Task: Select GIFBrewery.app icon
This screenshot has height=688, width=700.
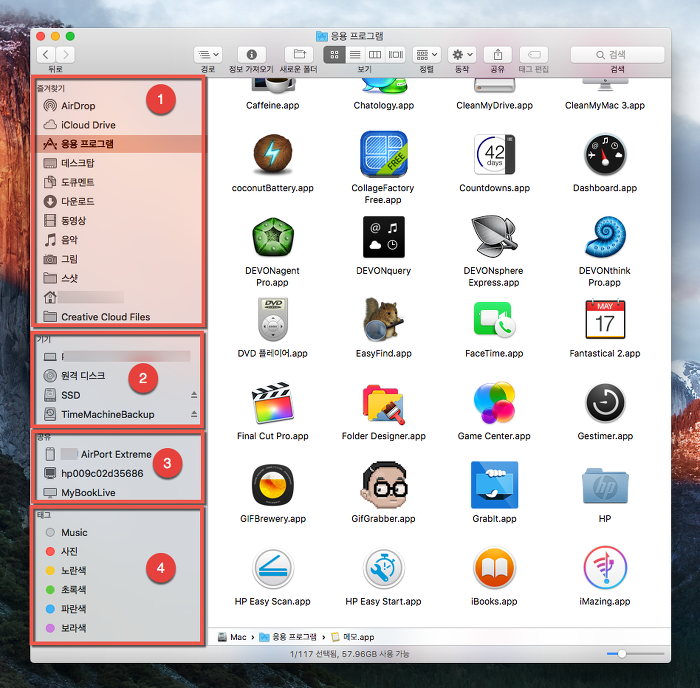Action: coord(273,485)
